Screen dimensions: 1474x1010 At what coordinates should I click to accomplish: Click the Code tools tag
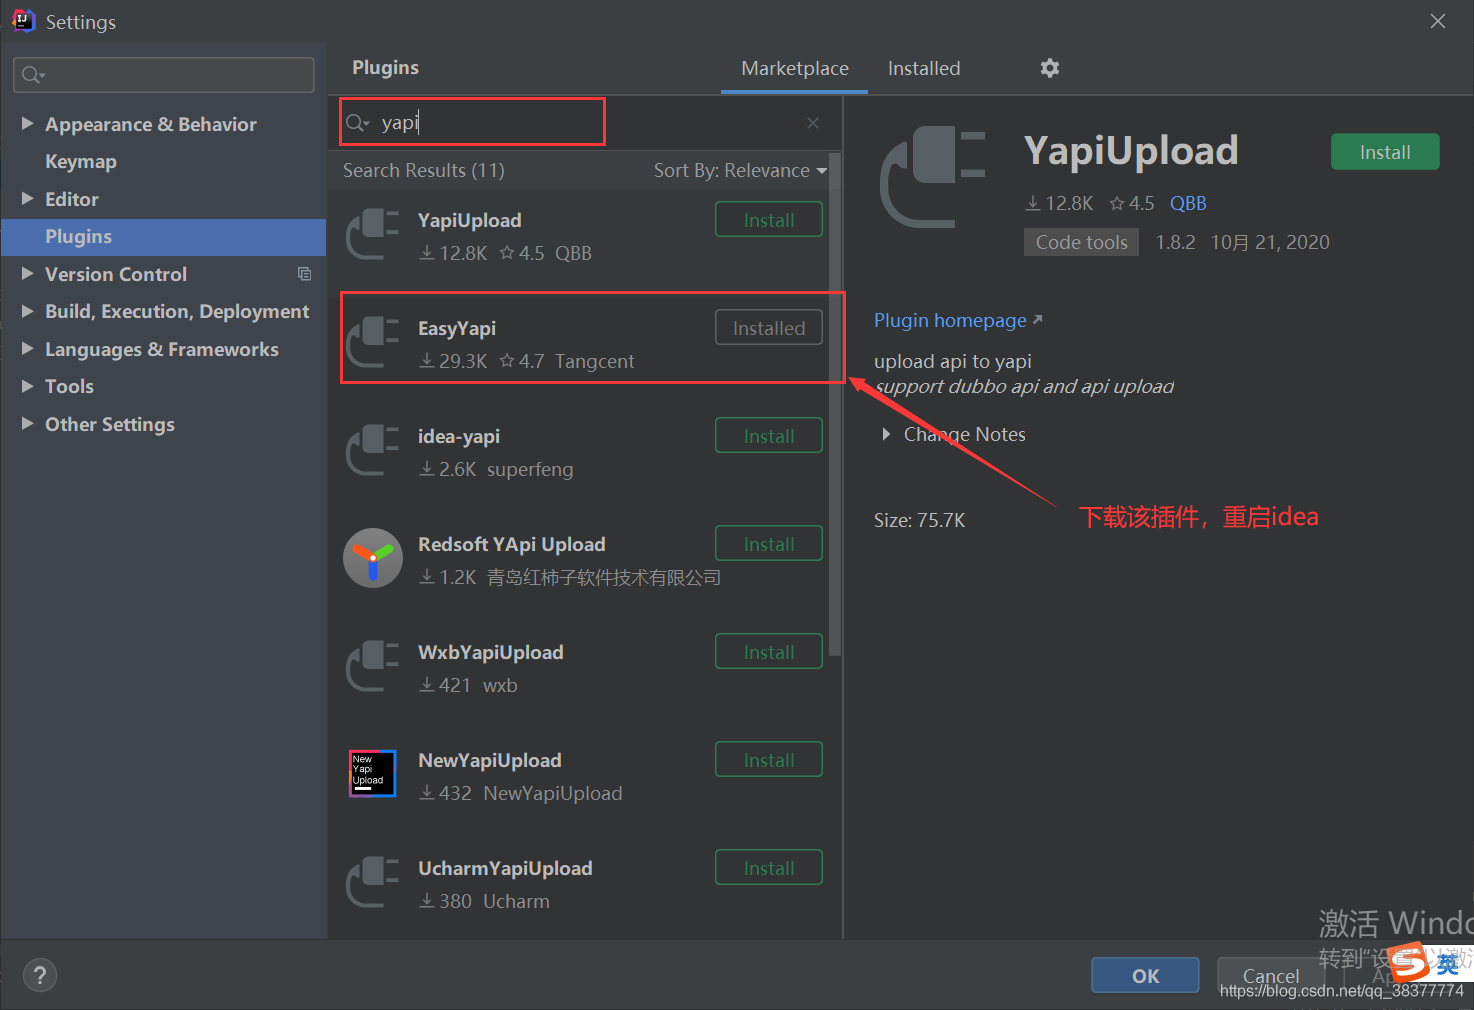pyautogui.click(x=1081, y=242)
